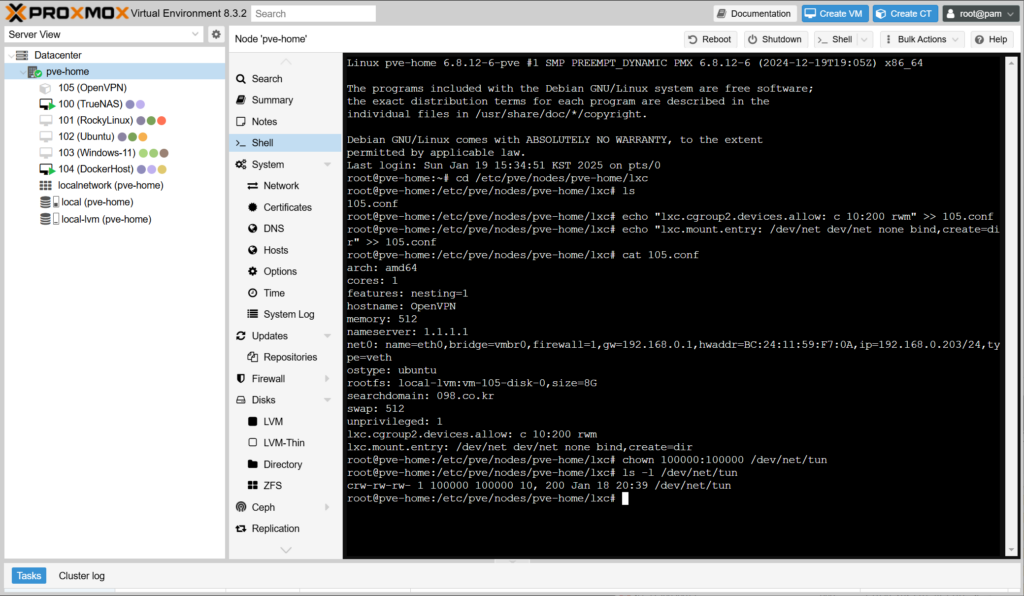Open the Bulk Actions dropdown
Screen dimensions: 1024x596
point(920,39)
